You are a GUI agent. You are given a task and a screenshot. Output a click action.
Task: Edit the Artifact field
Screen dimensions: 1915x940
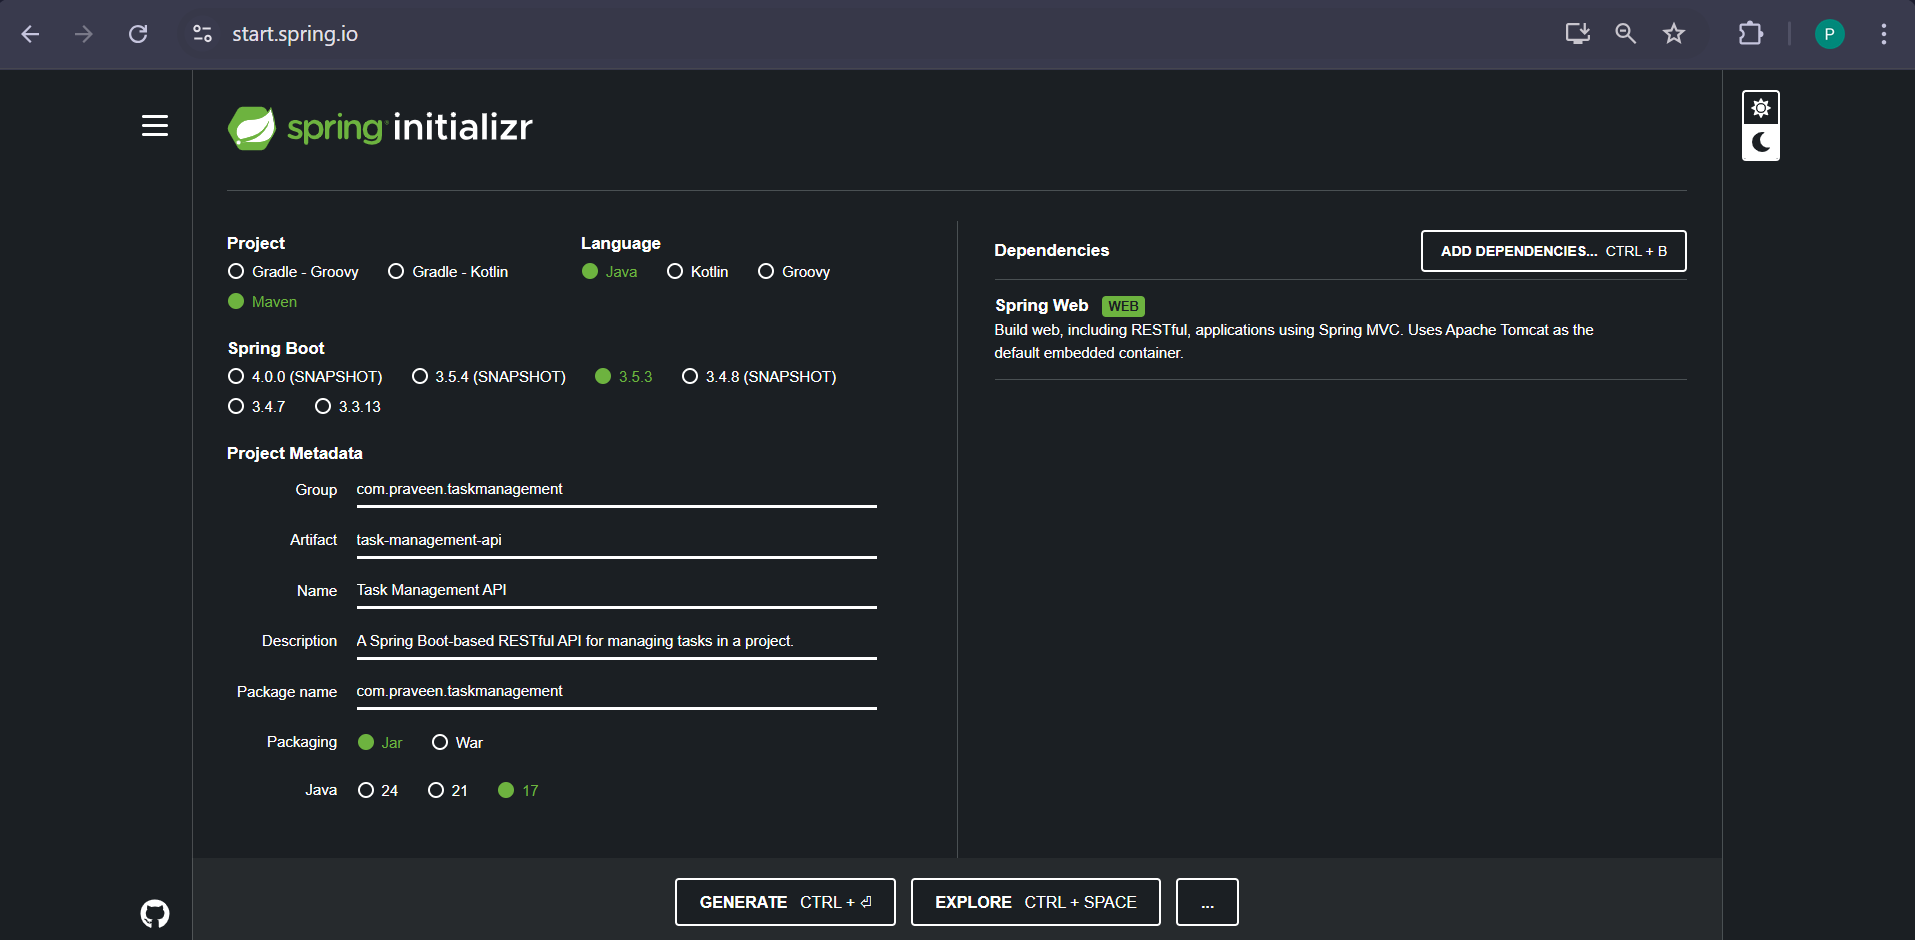(616, 540)
